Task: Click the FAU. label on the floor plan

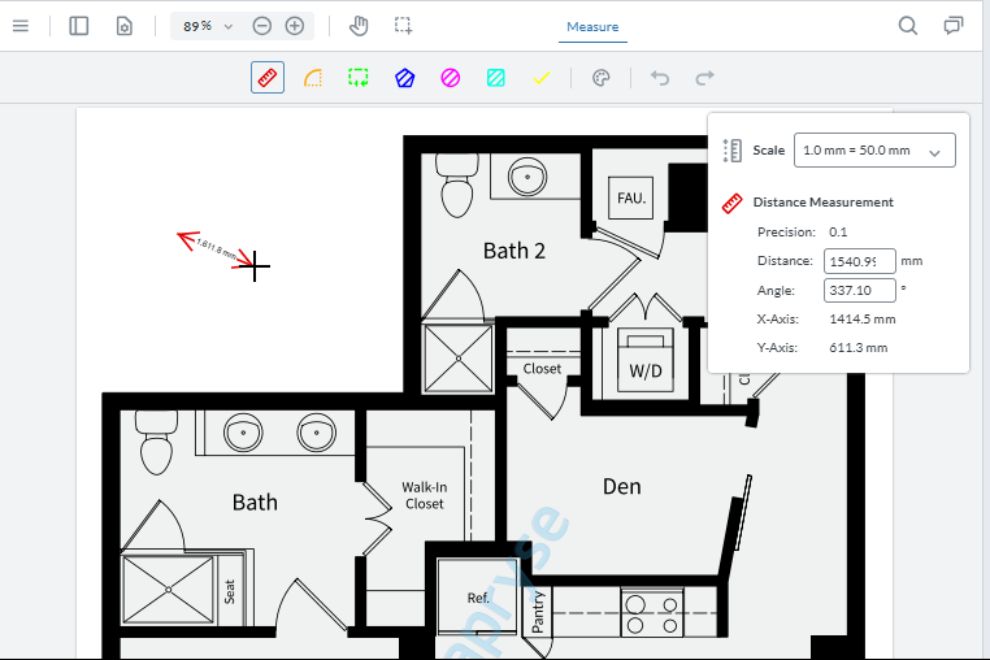Action: [x=631, y=198]
